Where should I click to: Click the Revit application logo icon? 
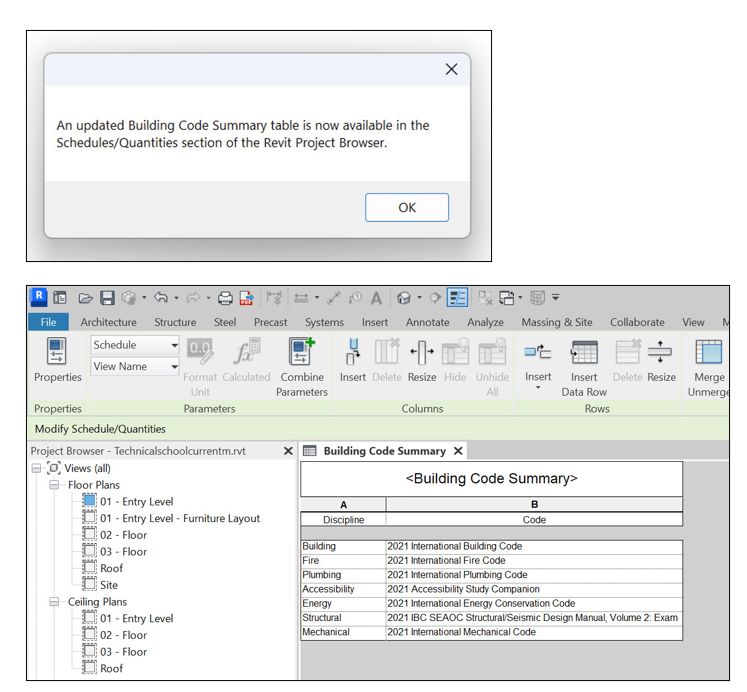tap(39, 297)
